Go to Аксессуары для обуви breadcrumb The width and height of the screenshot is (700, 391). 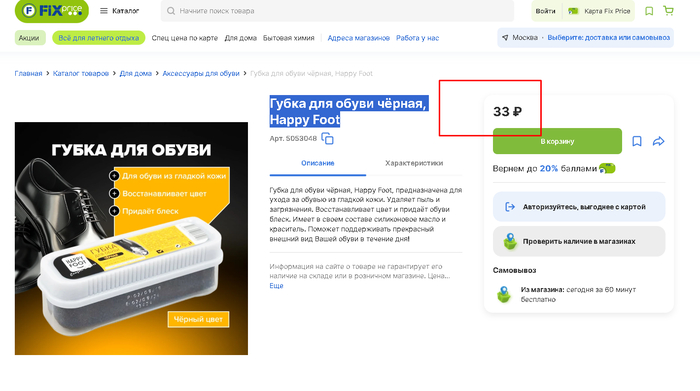tap(201, 73)
